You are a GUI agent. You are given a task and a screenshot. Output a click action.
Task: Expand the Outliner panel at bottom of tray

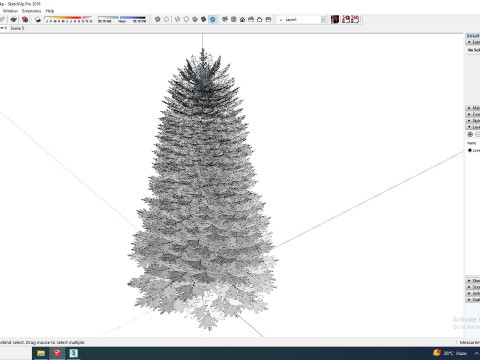click(469, 300)
